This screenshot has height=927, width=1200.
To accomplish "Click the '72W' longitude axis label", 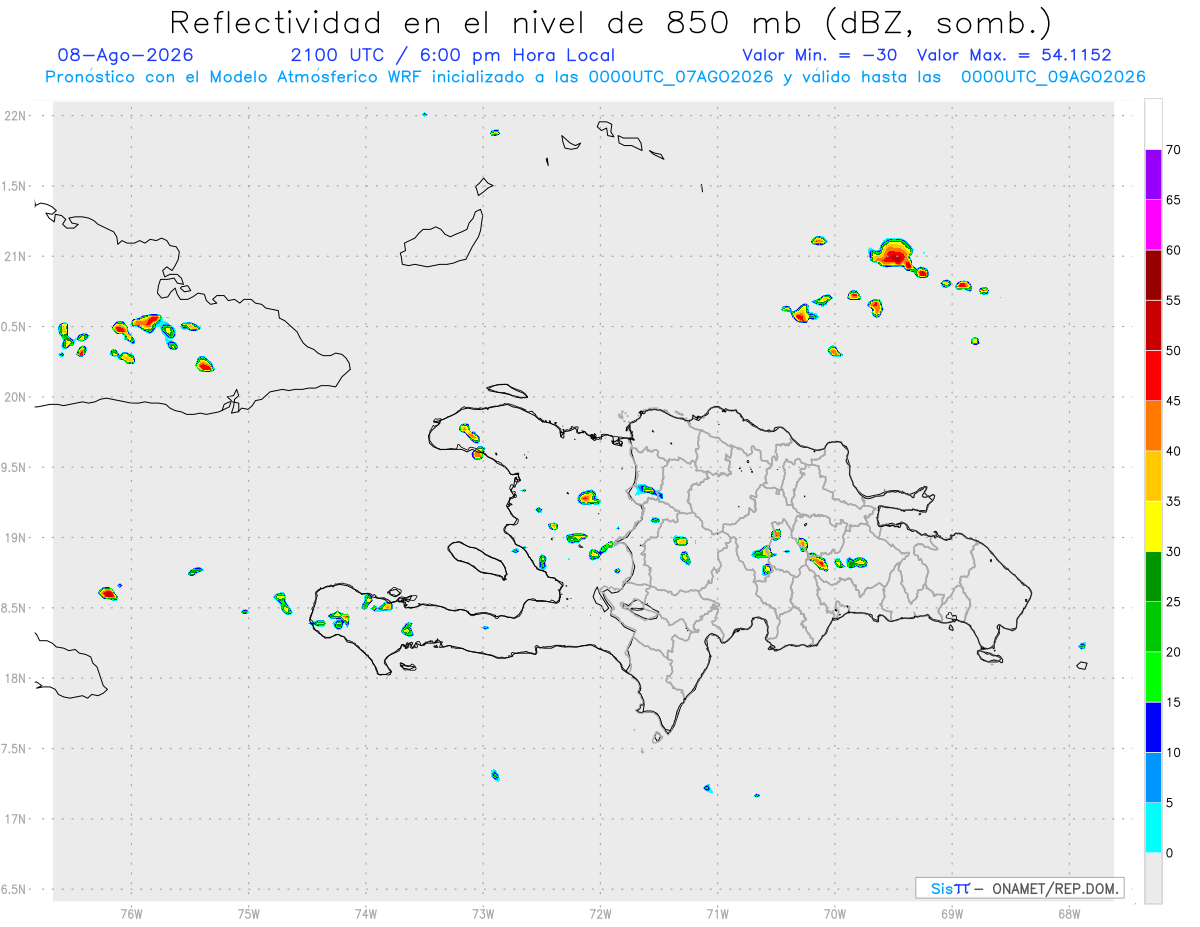I will tap(600, 913).
